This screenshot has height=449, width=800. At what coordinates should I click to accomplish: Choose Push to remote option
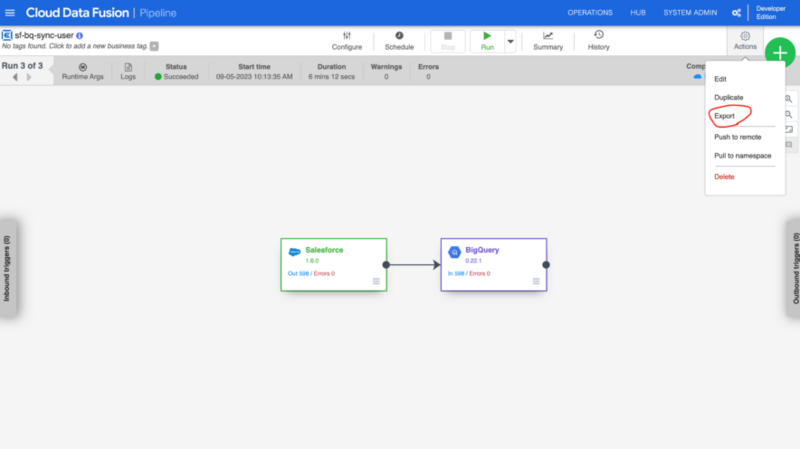[737, 137]
